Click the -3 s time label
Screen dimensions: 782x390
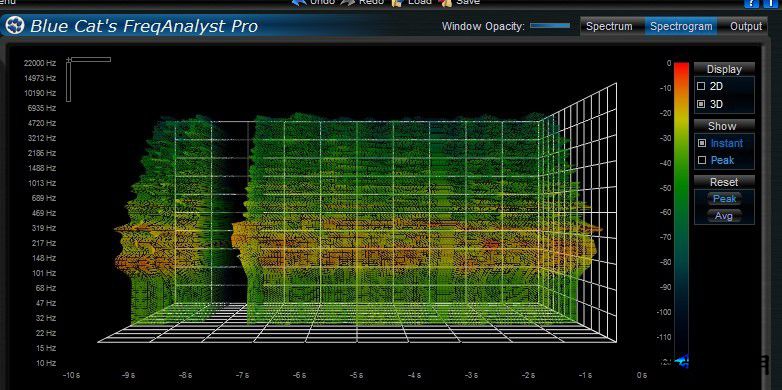pos(471,375)
